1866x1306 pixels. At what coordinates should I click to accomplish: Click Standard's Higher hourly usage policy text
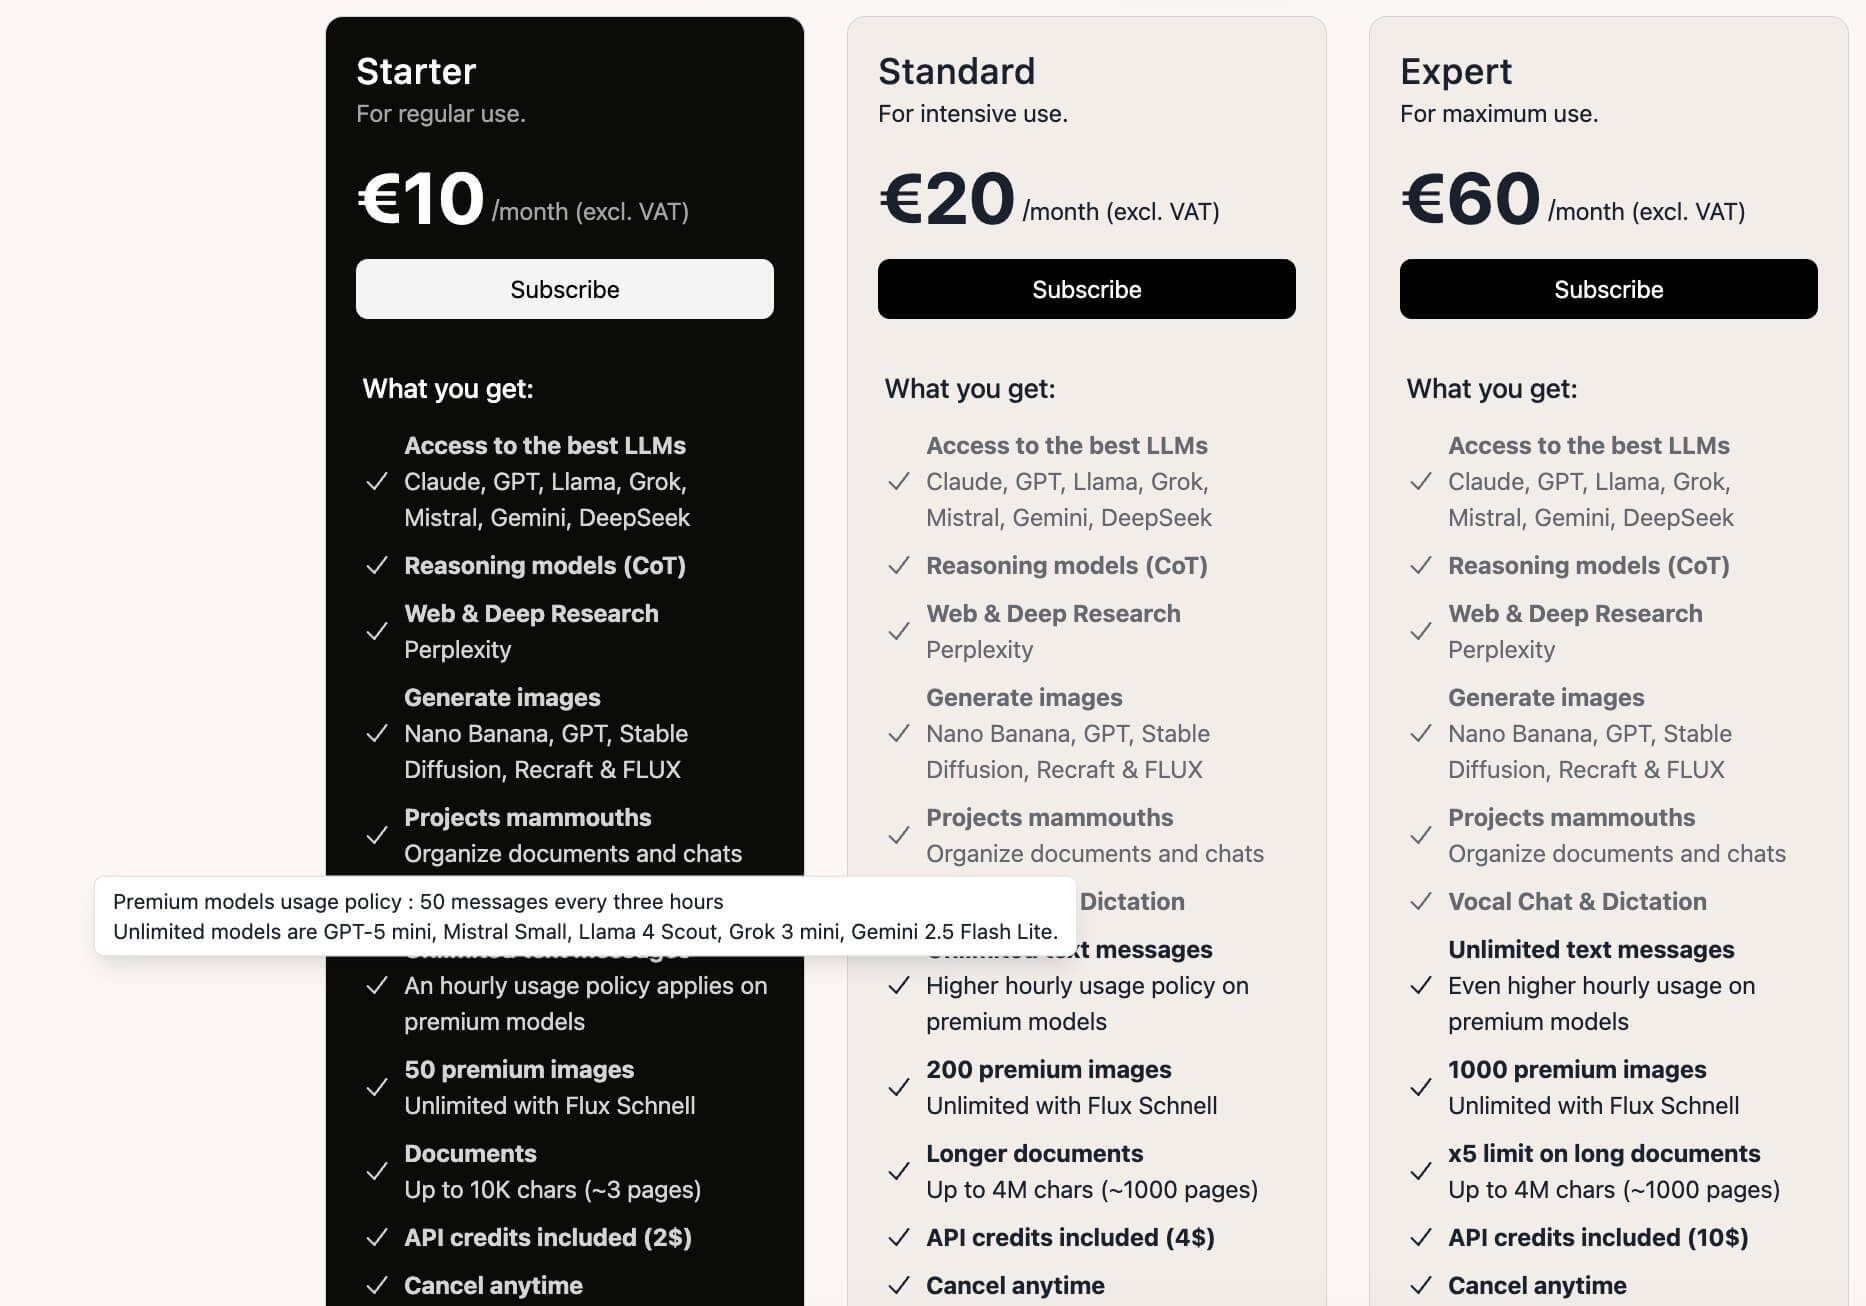pyautogui.click(x=1087, y=1003)
